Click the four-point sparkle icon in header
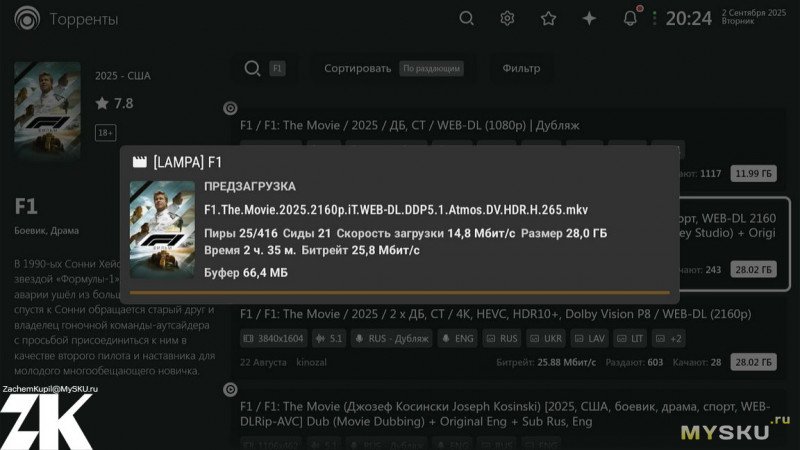800x450 pixels. click(589, 18)
